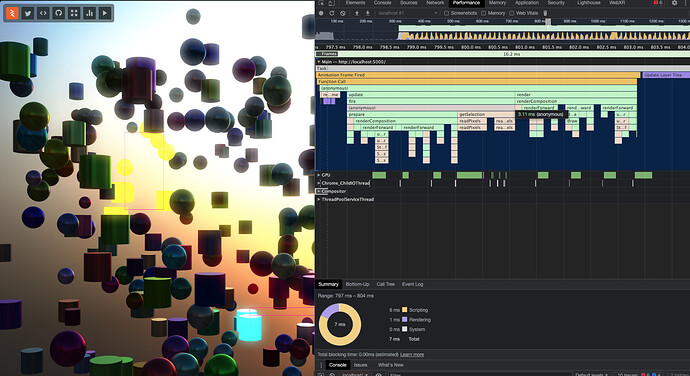Click the bar chart stats icon
The width and height of the screenshot is (690, 376).
coord(89,13)
